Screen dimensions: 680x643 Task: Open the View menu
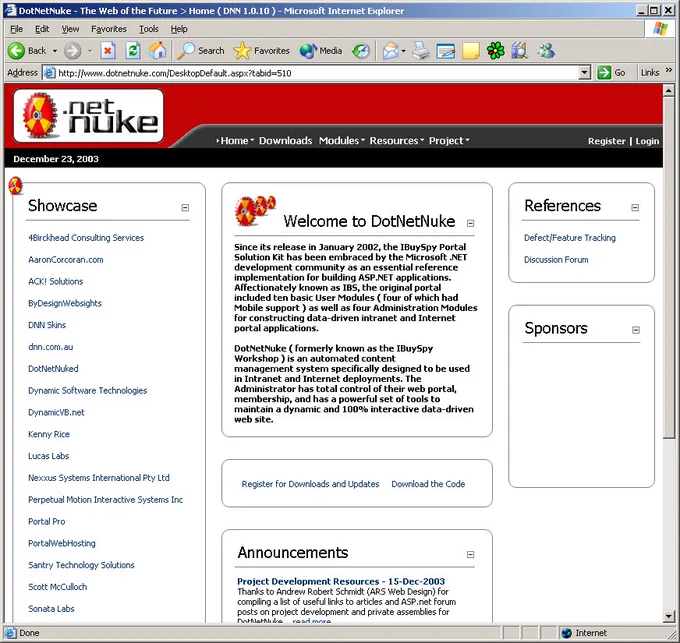click(x=70, y=29)
